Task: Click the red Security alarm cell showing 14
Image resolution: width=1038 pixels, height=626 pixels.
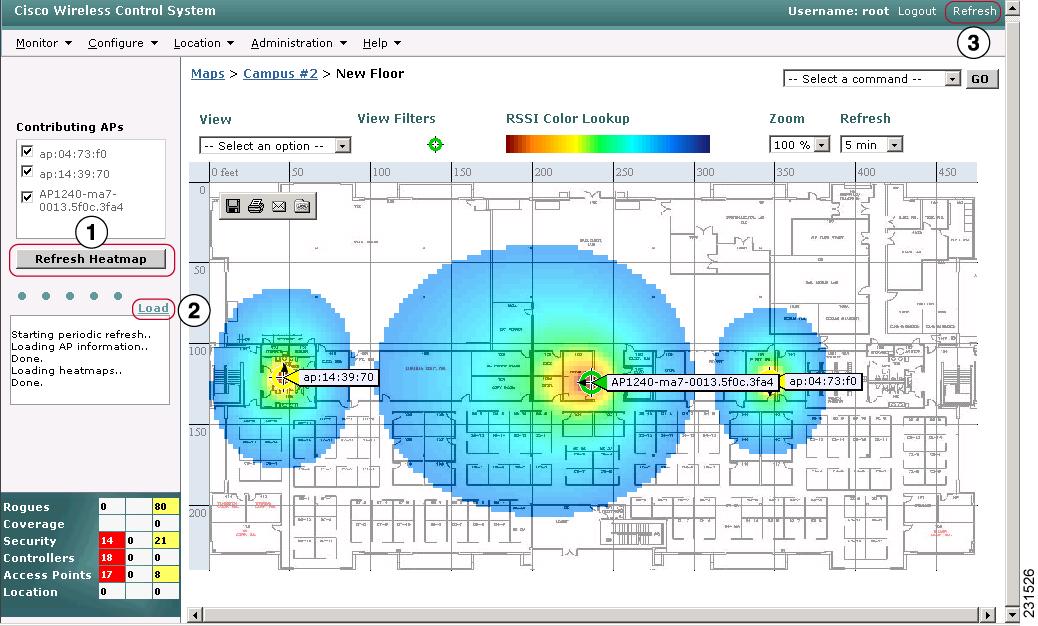Action: pyautogui.click(x=111, y=541)
